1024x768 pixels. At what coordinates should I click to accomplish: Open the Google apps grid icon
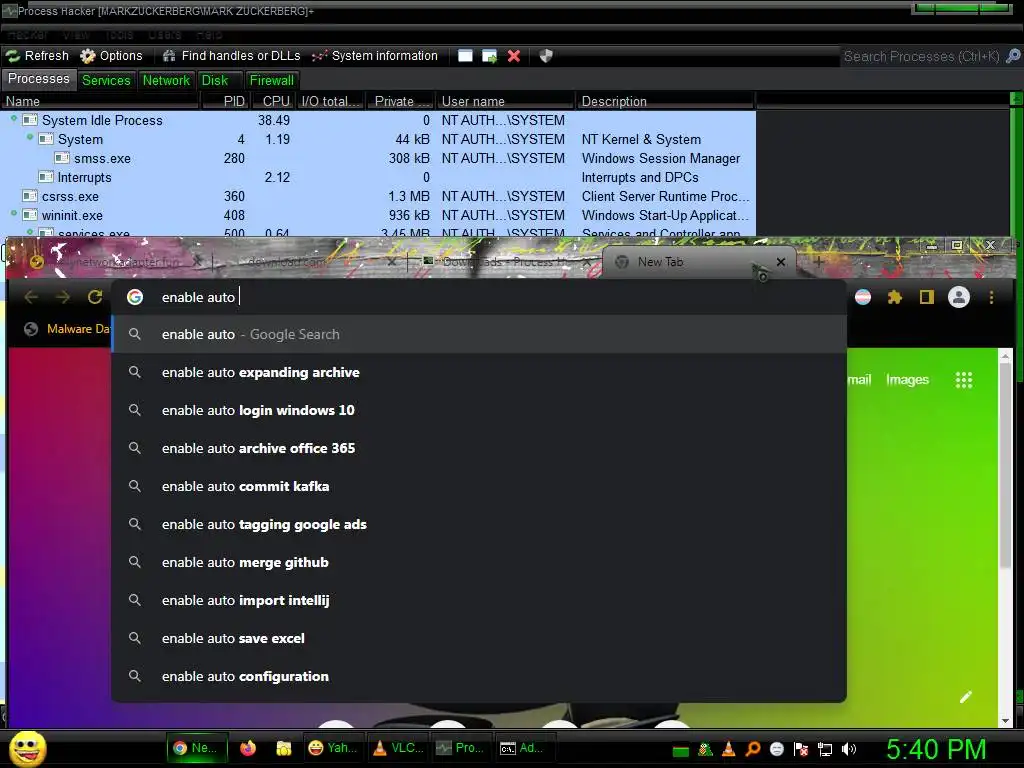tap(964, 379)
